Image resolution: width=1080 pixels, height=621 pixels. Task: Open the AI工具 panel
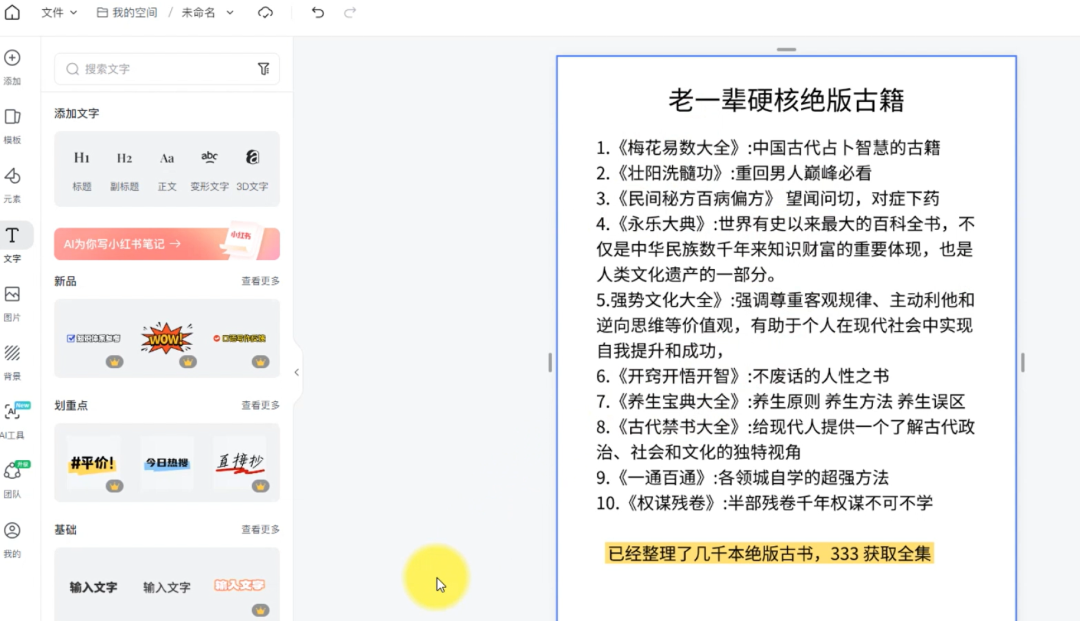tap(12, 421)
